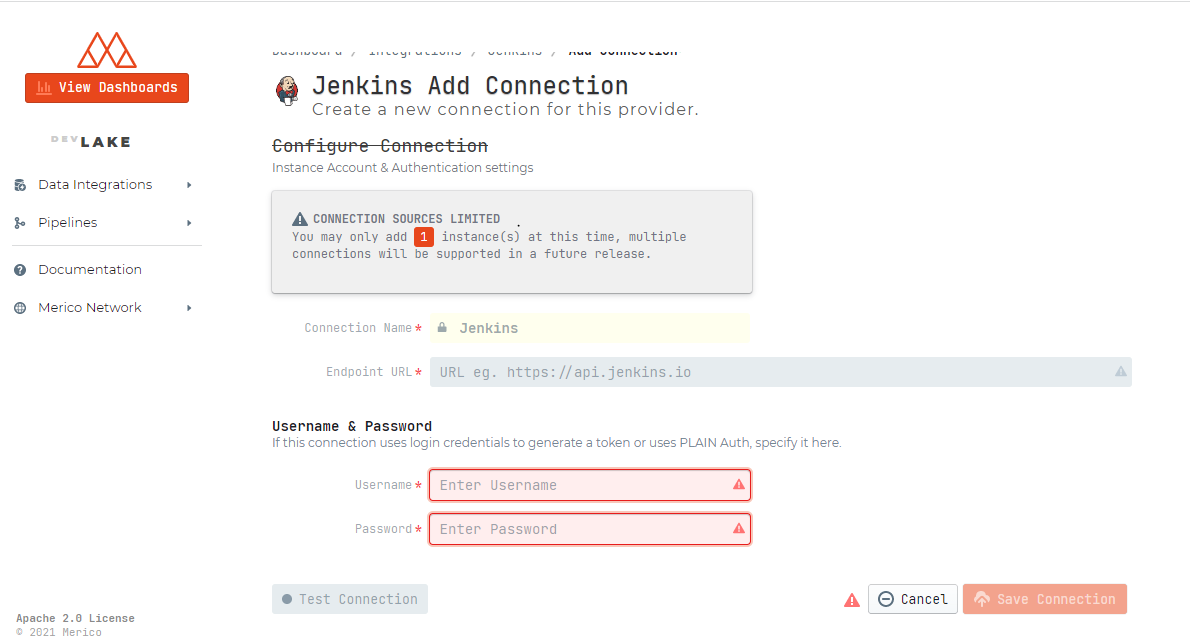Click the Merico Network globe icon

[x=20, y=307]
